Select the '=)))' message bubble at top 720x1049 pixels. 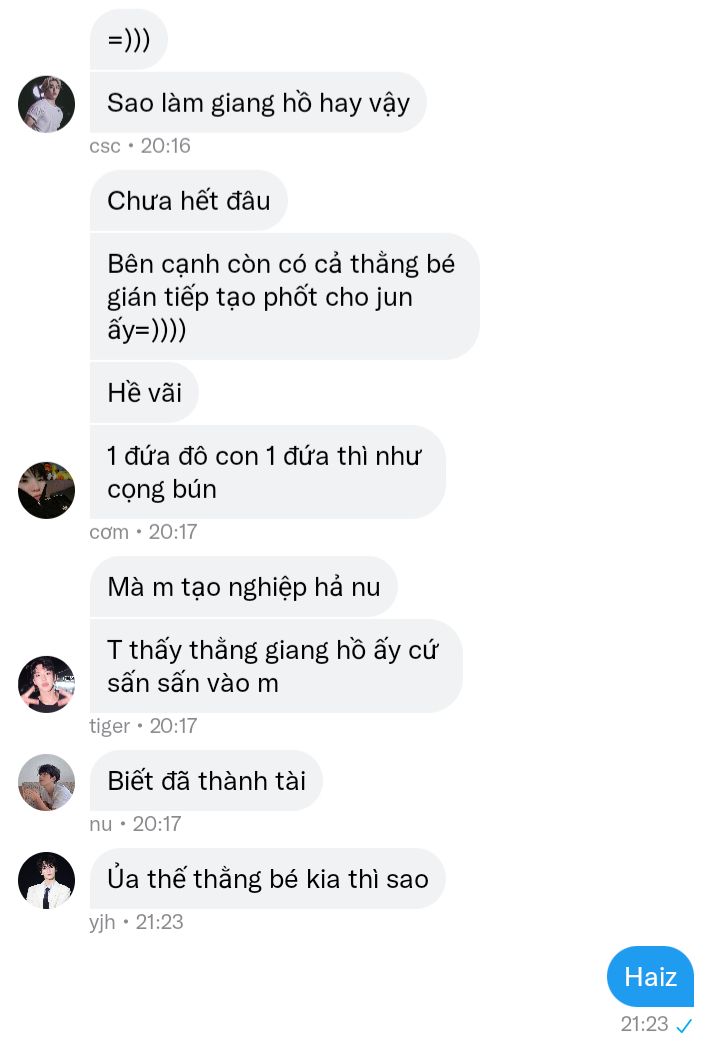[128, 39]
